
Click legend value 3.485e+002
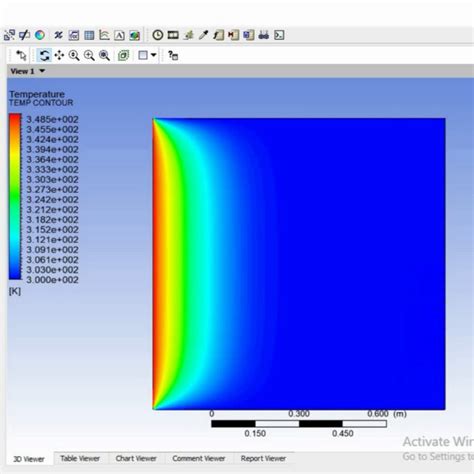[x=52, y=119]
